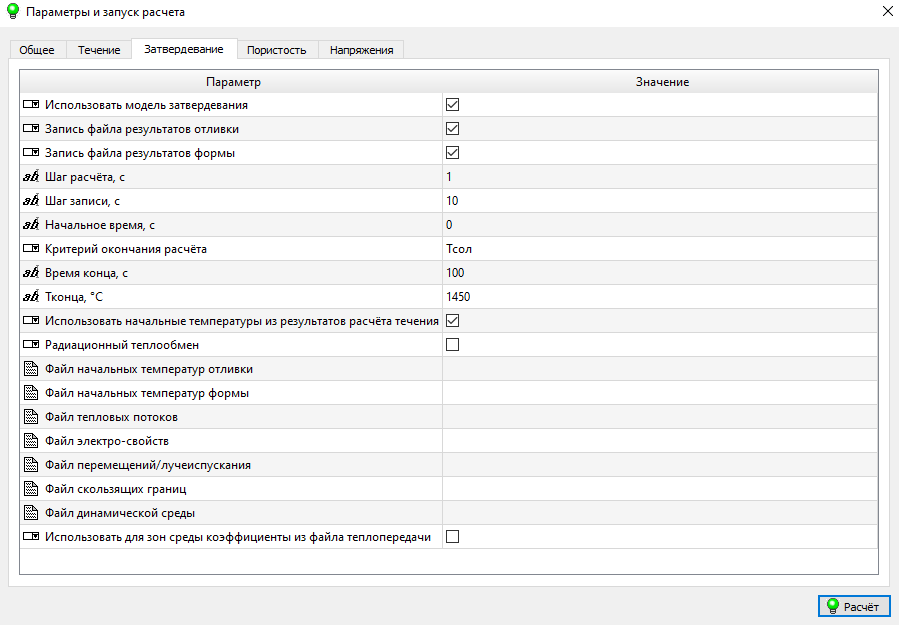Click file icon beside Файл тепловых потоков

(x=30, y=417)
